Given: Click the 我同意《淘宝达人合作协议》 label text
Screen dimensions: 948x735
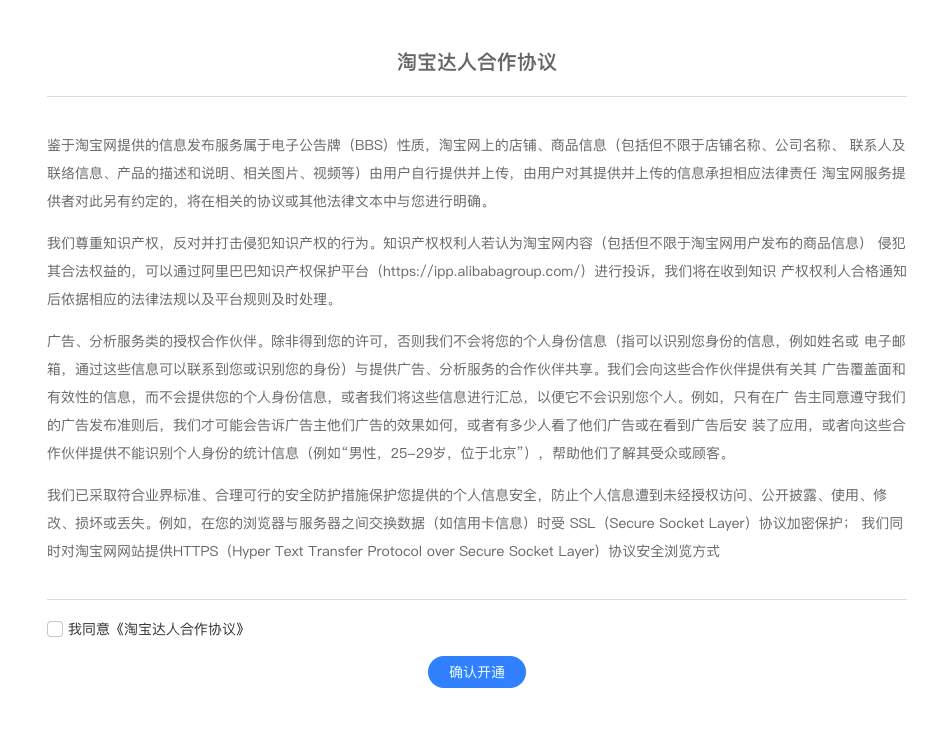Looking at the screenshot, I should point(157,629).
